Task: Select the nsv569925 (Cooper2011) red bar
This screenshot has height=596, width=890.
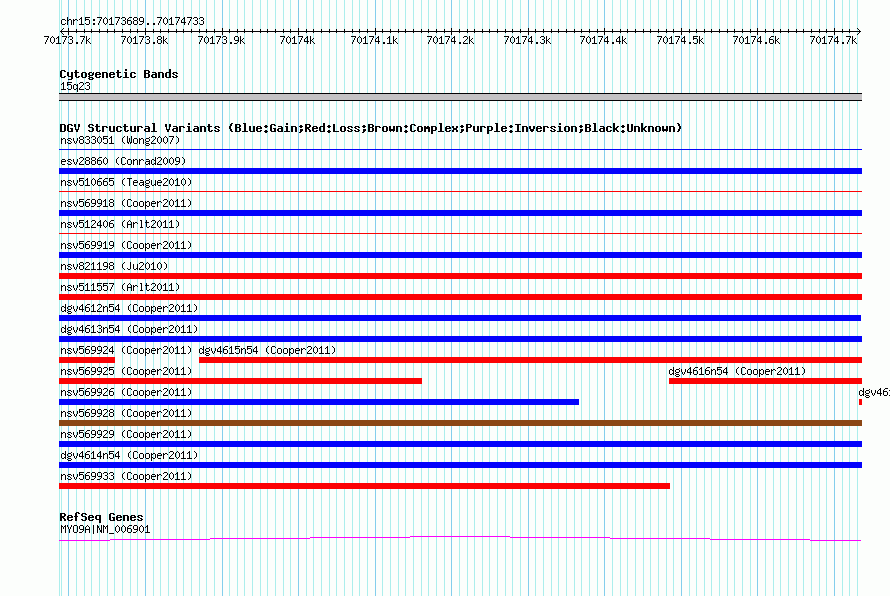Action: (x=240, y=381)
